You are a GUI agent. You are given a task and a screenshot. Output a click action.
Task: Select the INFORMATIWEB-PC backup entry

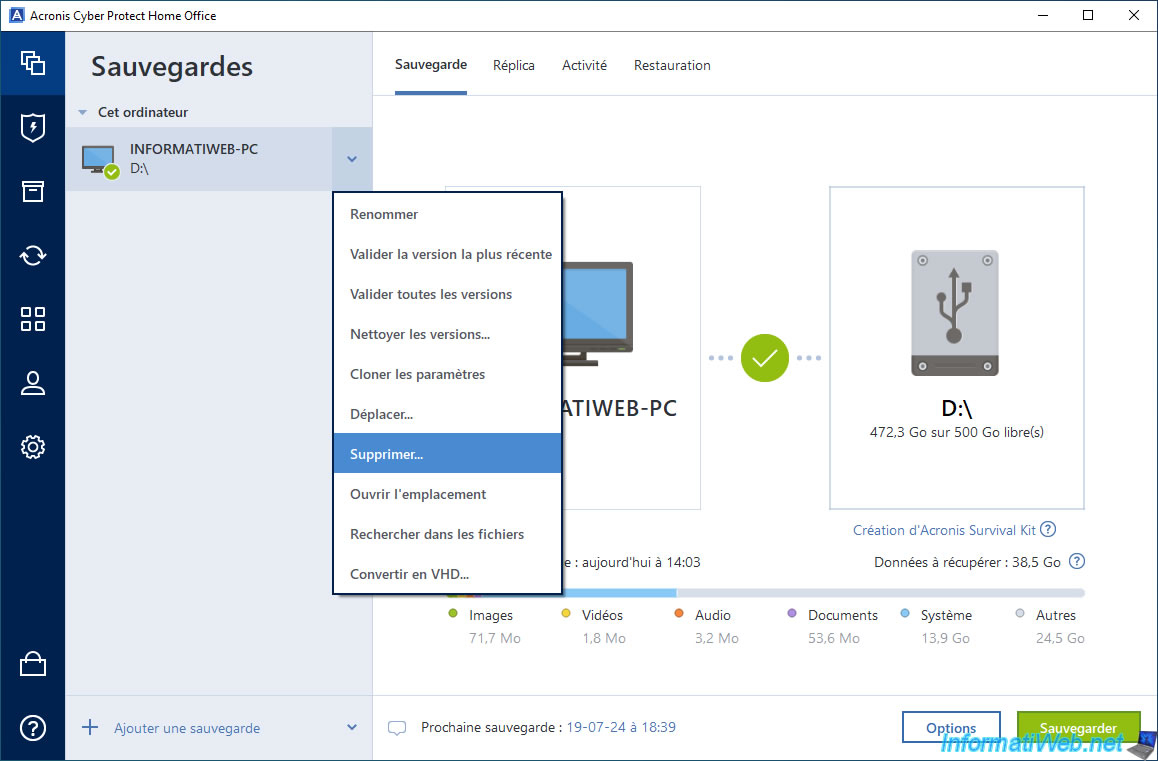199,159
